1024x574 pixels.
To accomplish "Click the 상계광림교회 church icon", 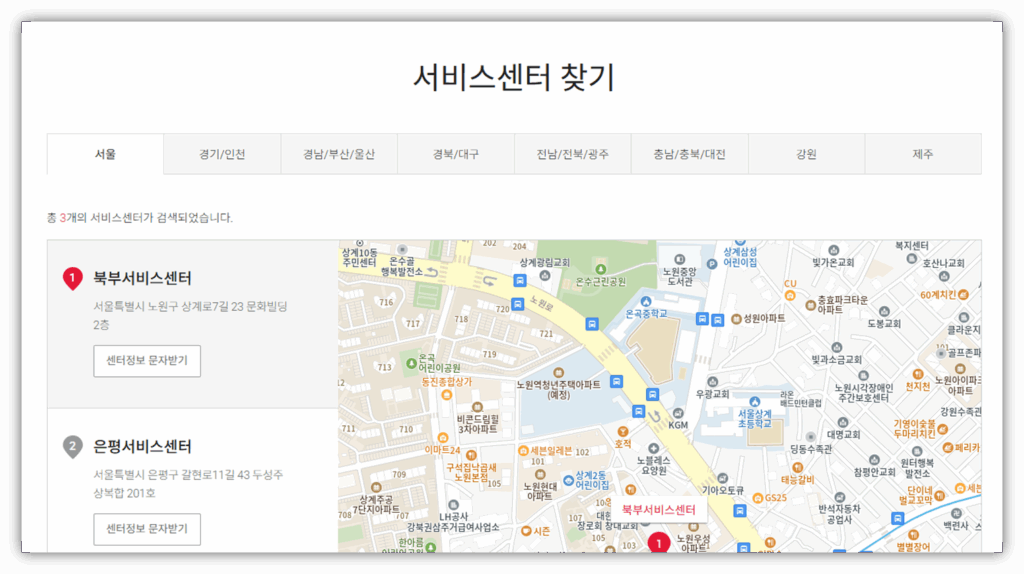I will [545, 276].
